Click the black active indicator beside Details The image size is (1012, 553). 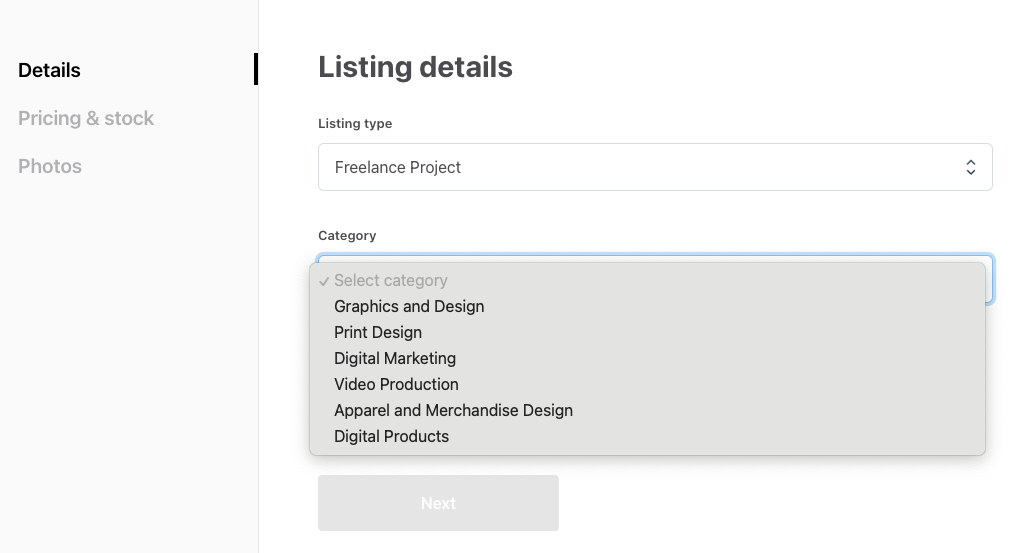[256, 69]
